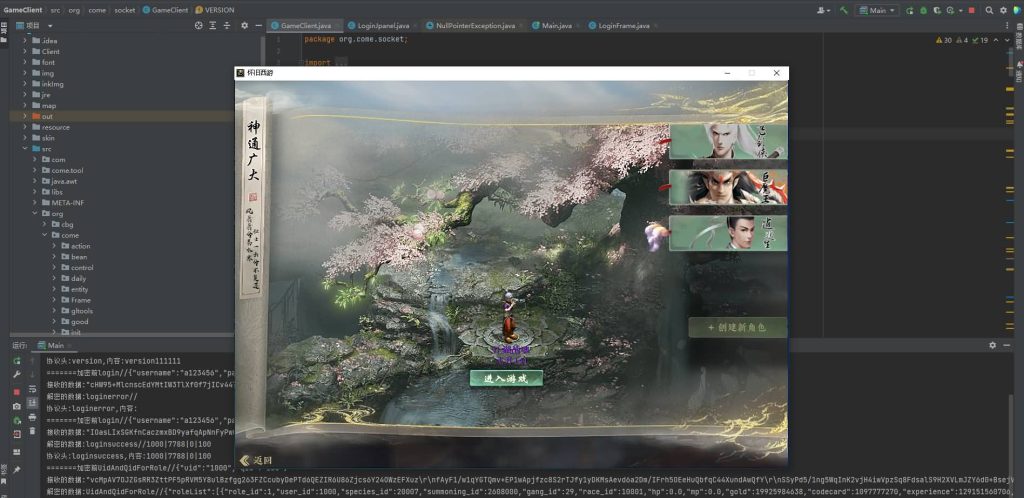
Task: Expand the action package node
Action: pos(80,246)
